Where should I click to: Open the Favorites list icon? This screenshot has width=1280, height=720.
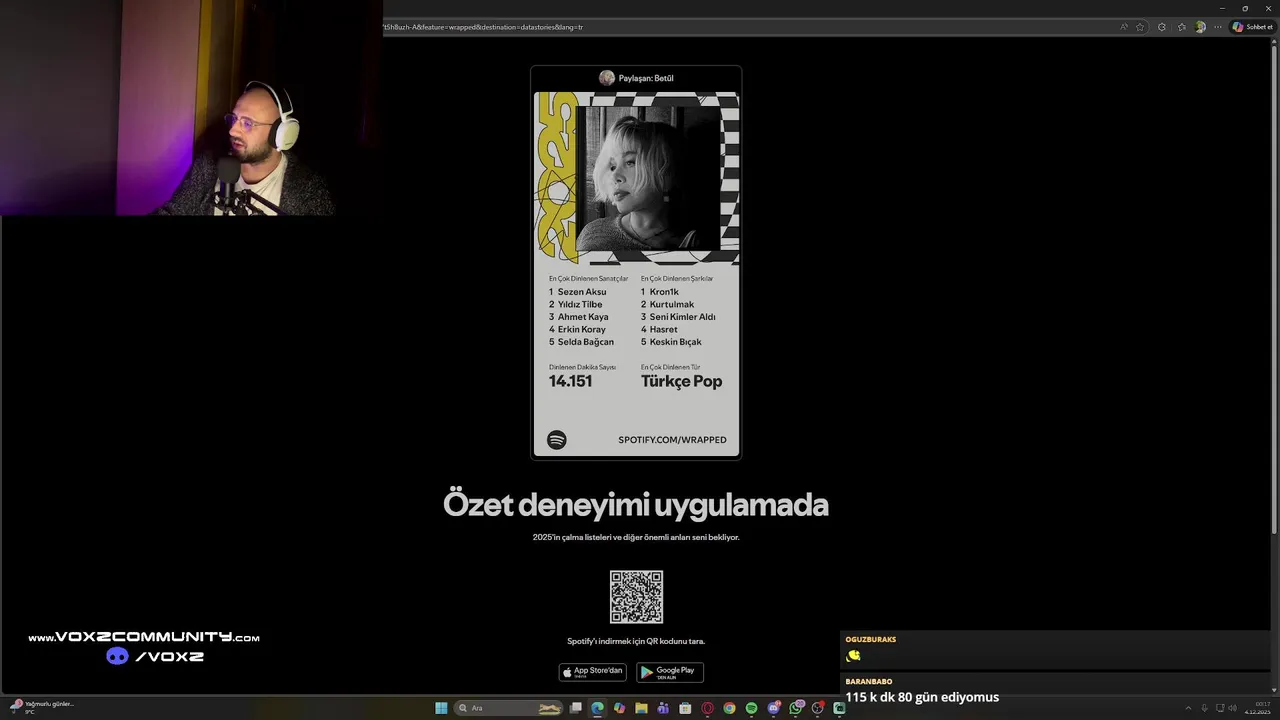click(1182, 27)
